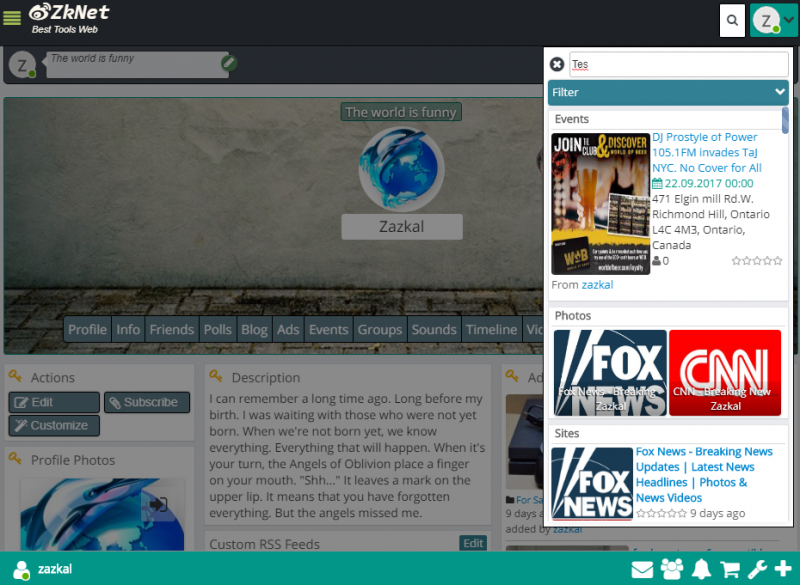
Task: Click the plus add icon
Action: pyautogui.click(x=783, y=569)
